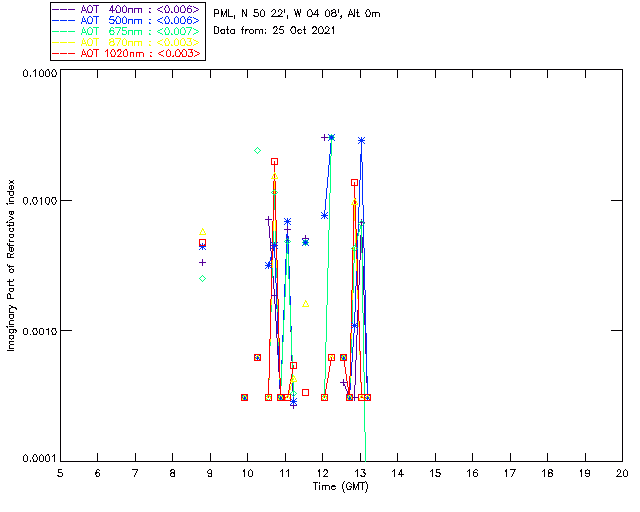Click the AOT 675nm legend entry
Image resolution: width=640 pixels, height=512 pixels.
tap(126, 31)
